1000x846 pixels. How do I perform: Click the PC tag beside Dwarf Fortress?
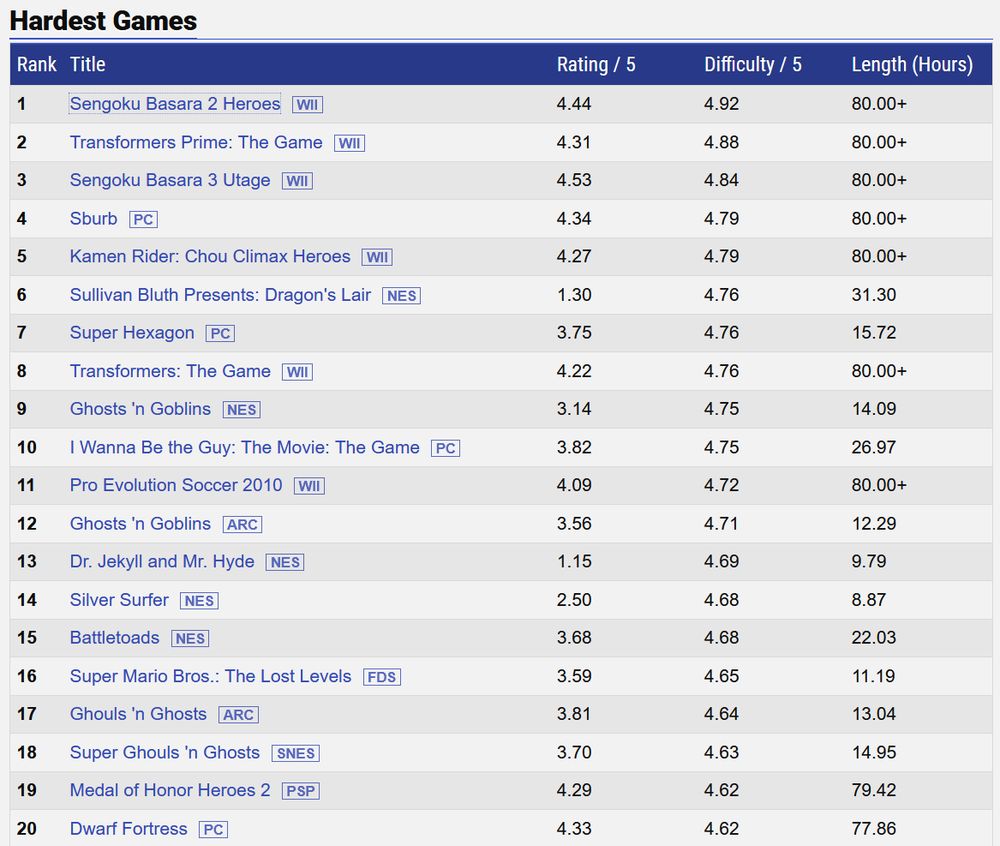213,829
